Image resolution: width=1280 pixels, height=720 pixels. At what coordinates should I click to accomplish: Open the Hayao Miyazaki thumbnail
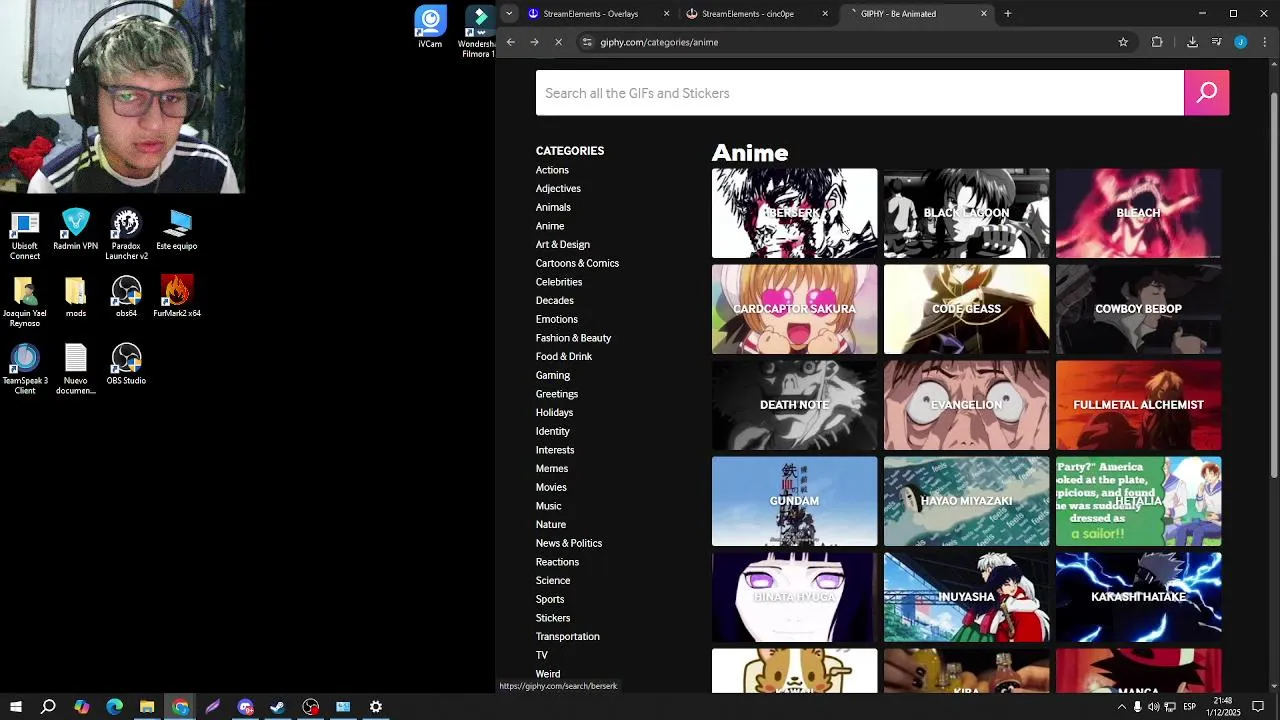pos(966,501)
